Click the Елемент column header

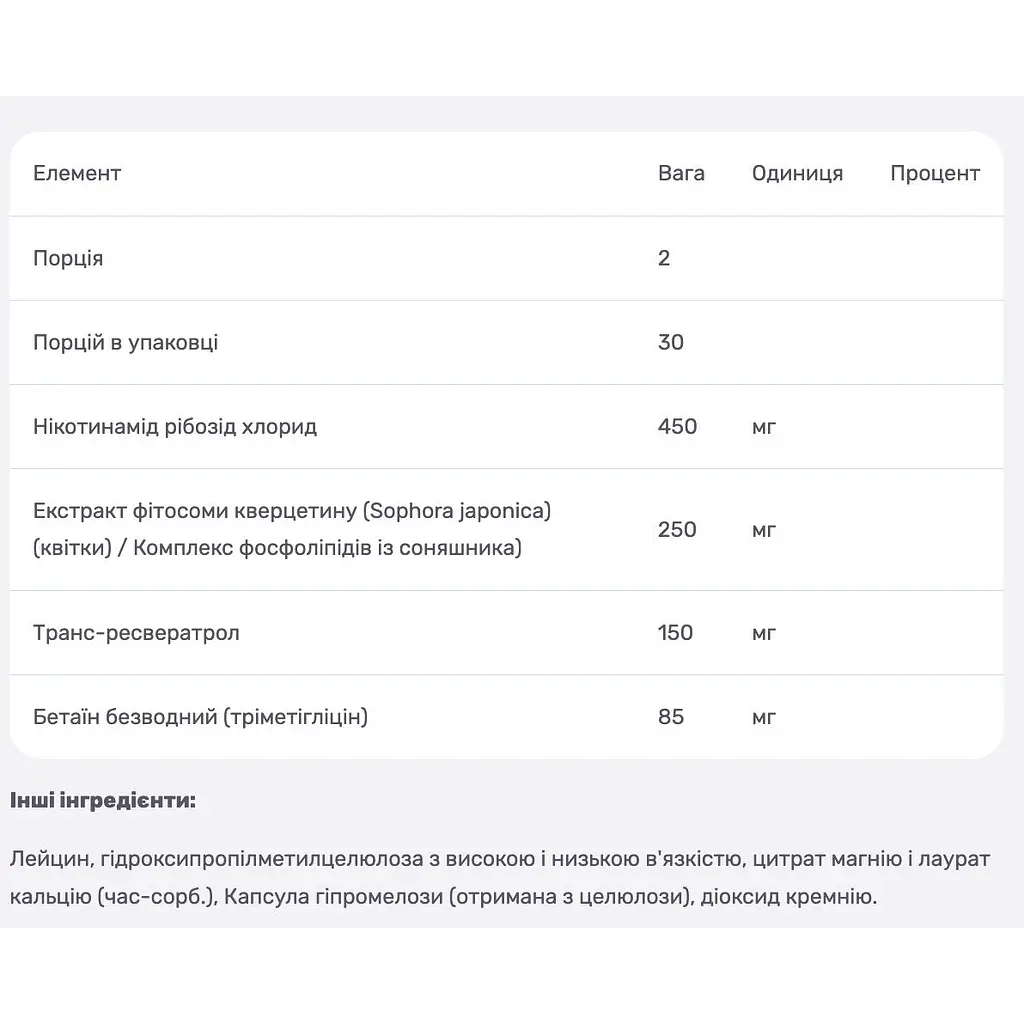click(x=77, y=174)
